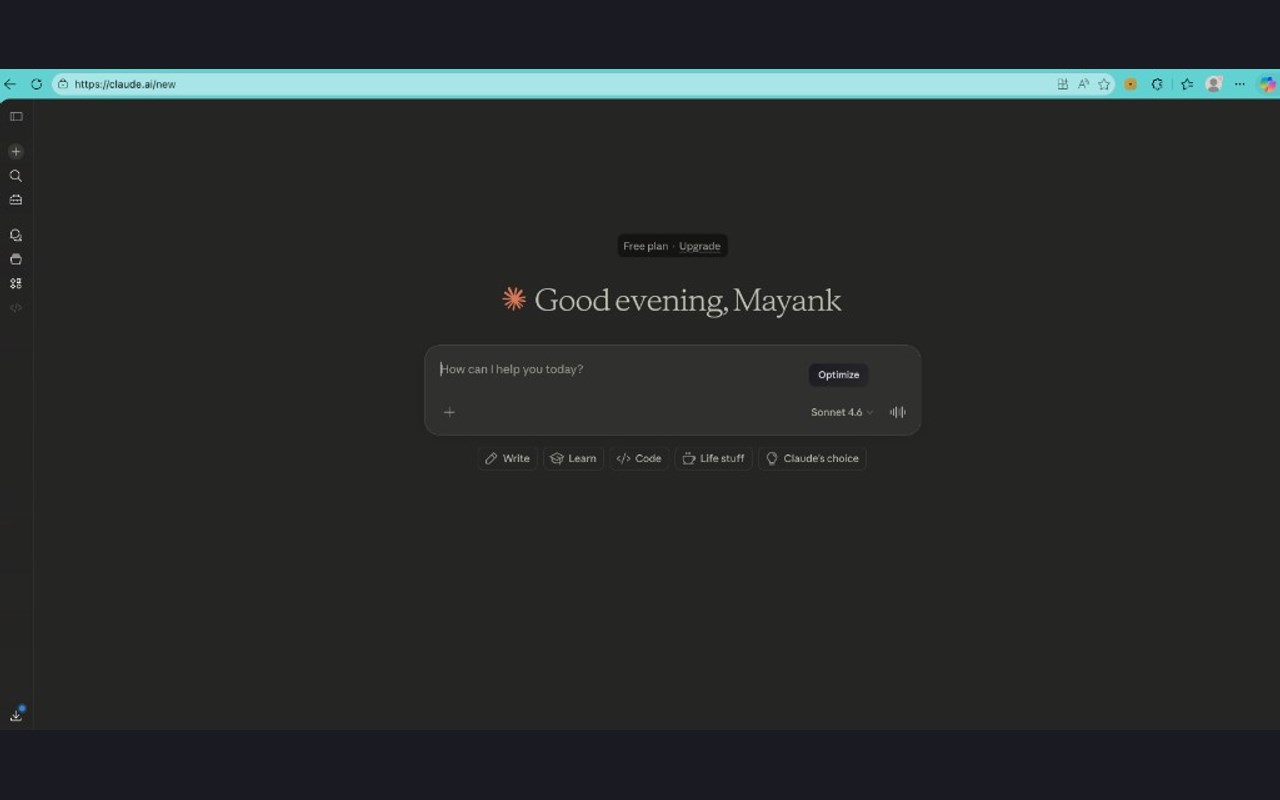Click the orange Claude starburst logo
Image resolution: width=1280 pixels, height=800 pixels.
(514, 299)
